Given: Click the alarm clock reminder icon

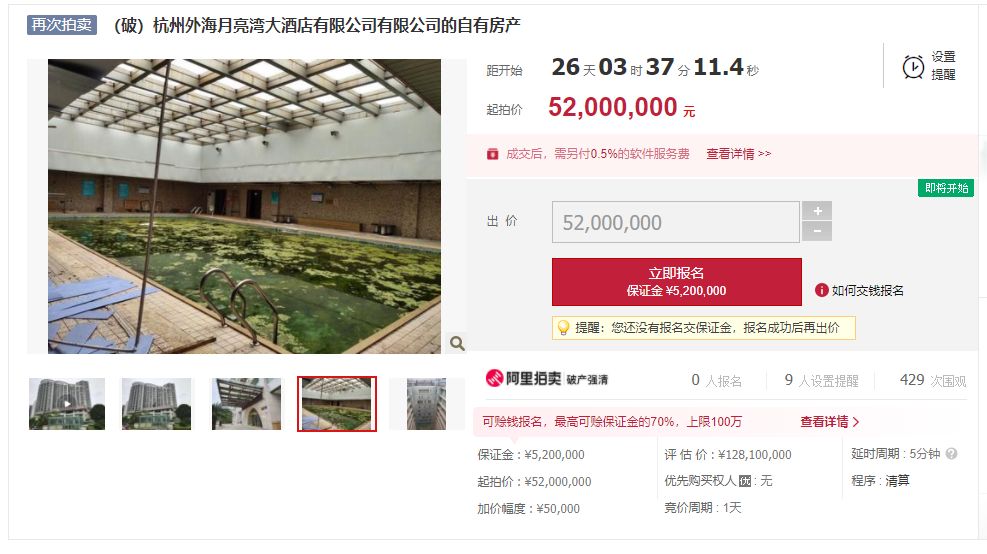Looking at the screenshot, I should pos(913,67).
